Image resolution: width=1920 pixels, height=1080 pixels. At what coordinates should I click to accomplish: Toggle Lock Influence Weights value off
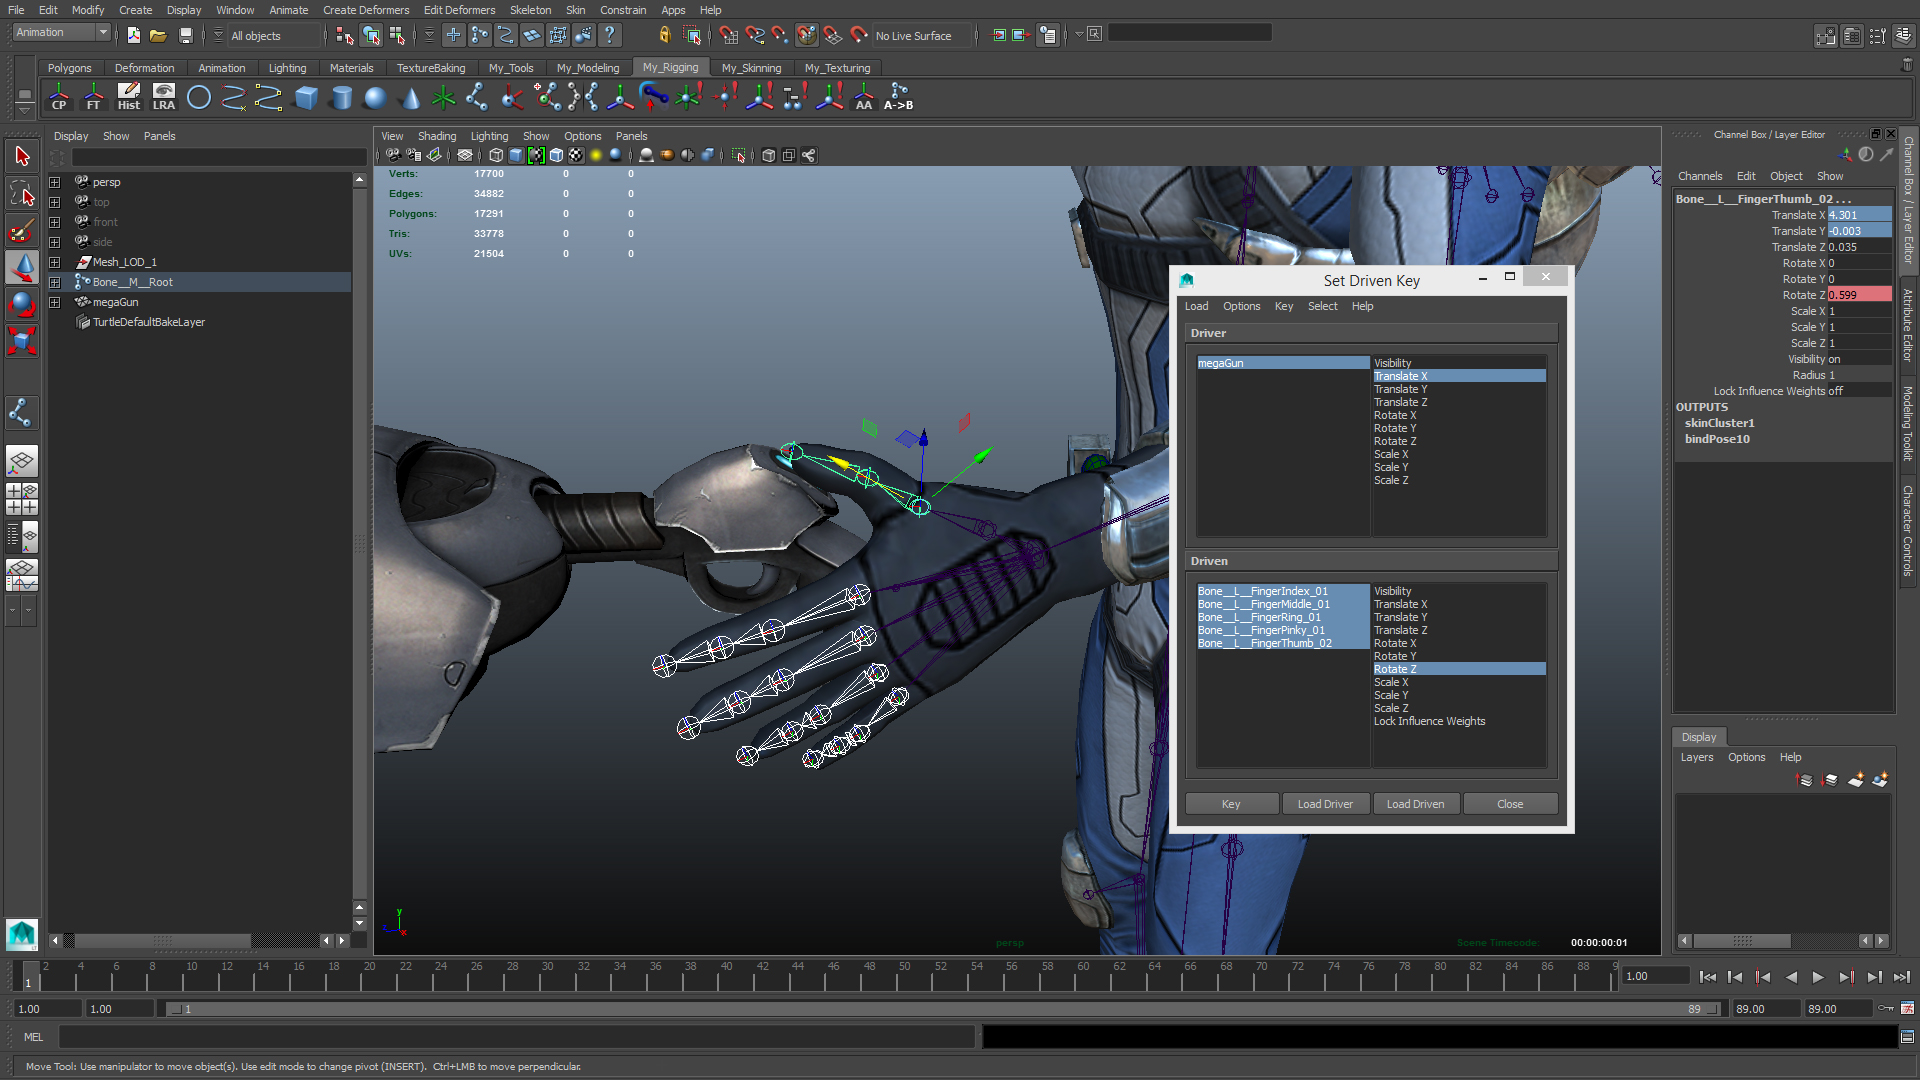click(x=1858, y=391)
